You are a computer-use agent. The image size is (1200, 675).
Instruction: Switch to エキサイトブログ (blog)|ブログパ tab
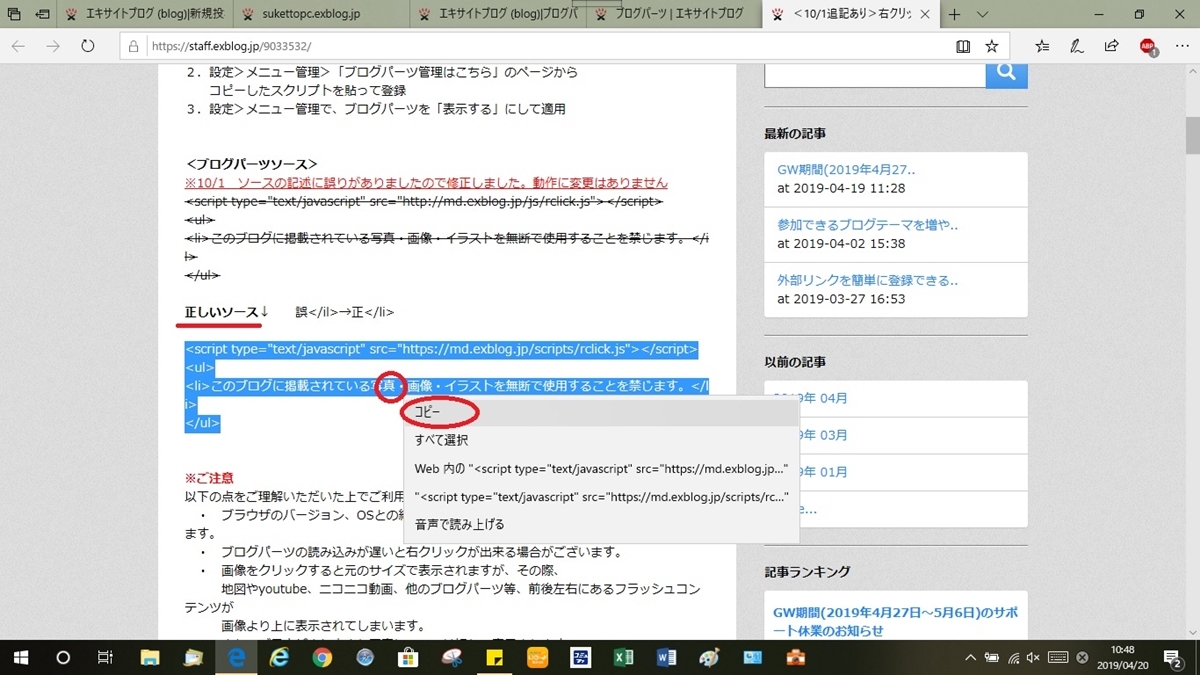click(497, 14)
